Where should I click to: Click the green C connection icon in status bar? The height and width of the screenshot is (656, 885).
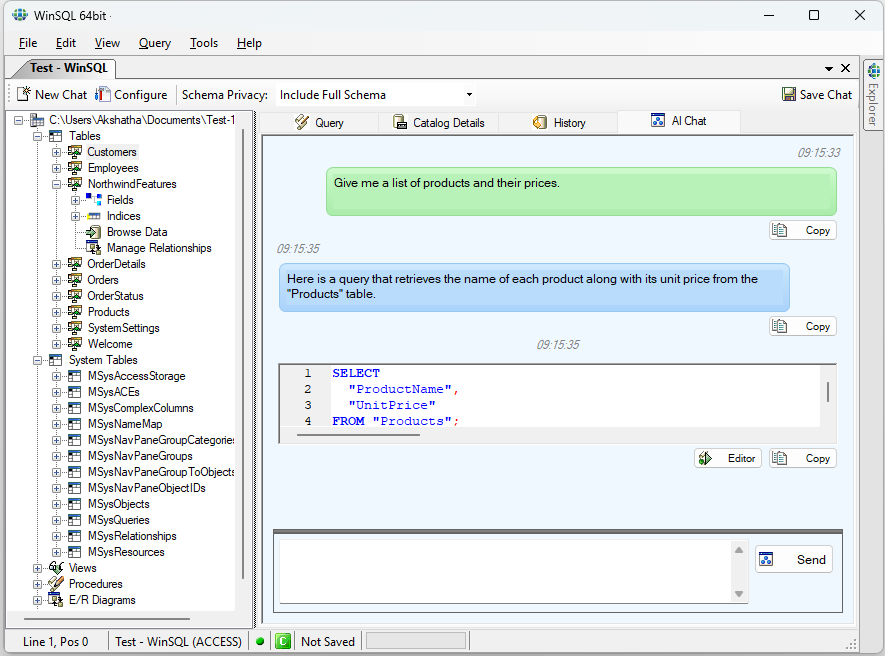point(281,640)
